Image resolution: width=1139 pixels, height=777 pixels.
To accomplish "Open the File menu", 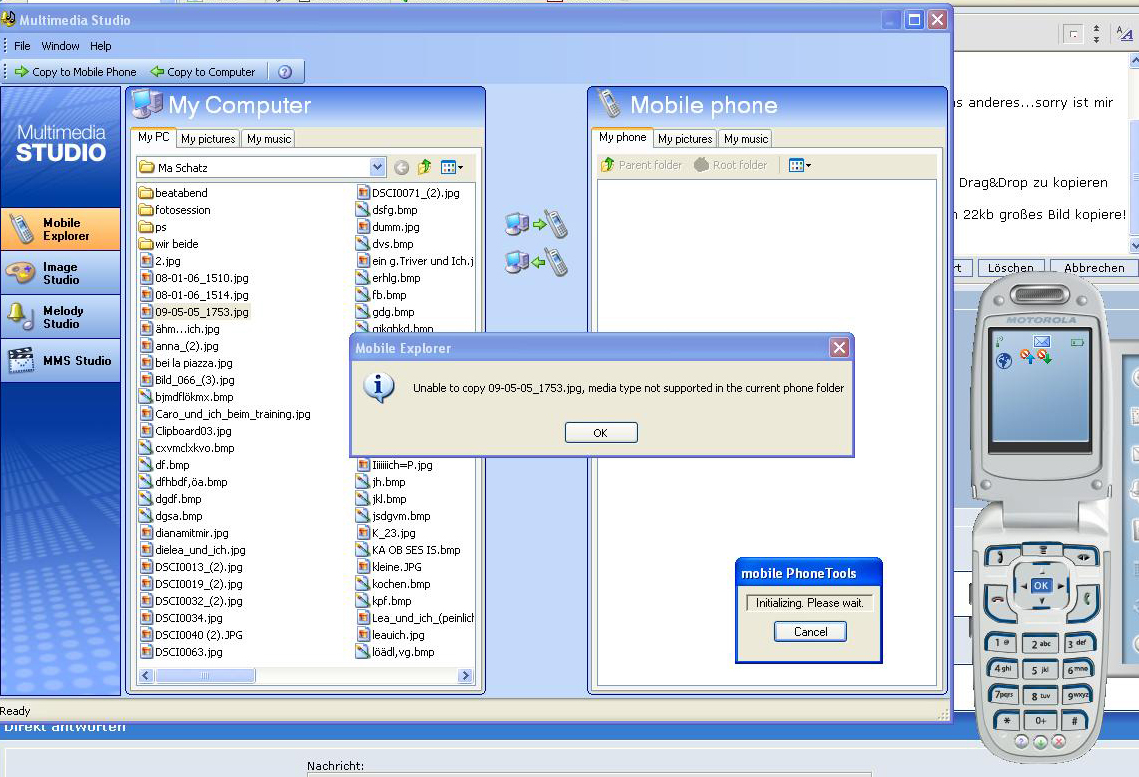I will pyautogui.click(x=23, y=46).
